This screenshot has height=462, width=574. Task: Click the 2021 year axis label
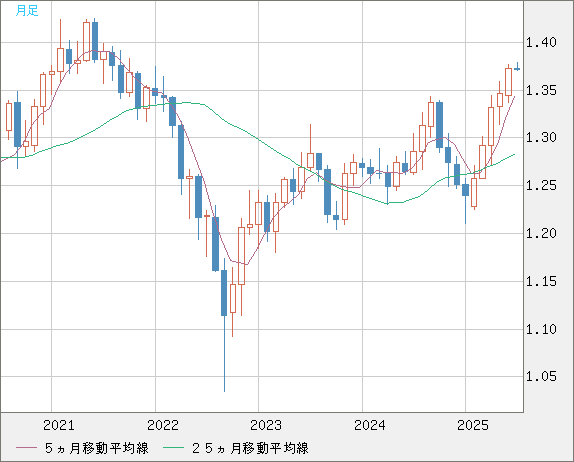(x=59, y=425)
